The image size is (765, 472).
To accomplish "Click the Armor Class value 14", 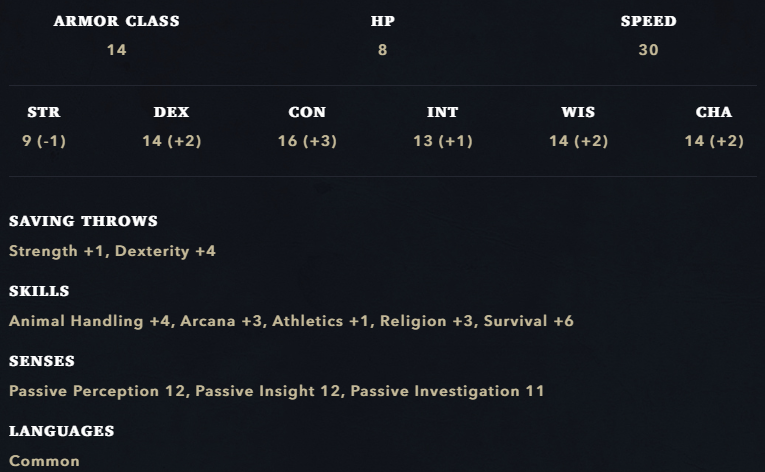I will [116, 50].
